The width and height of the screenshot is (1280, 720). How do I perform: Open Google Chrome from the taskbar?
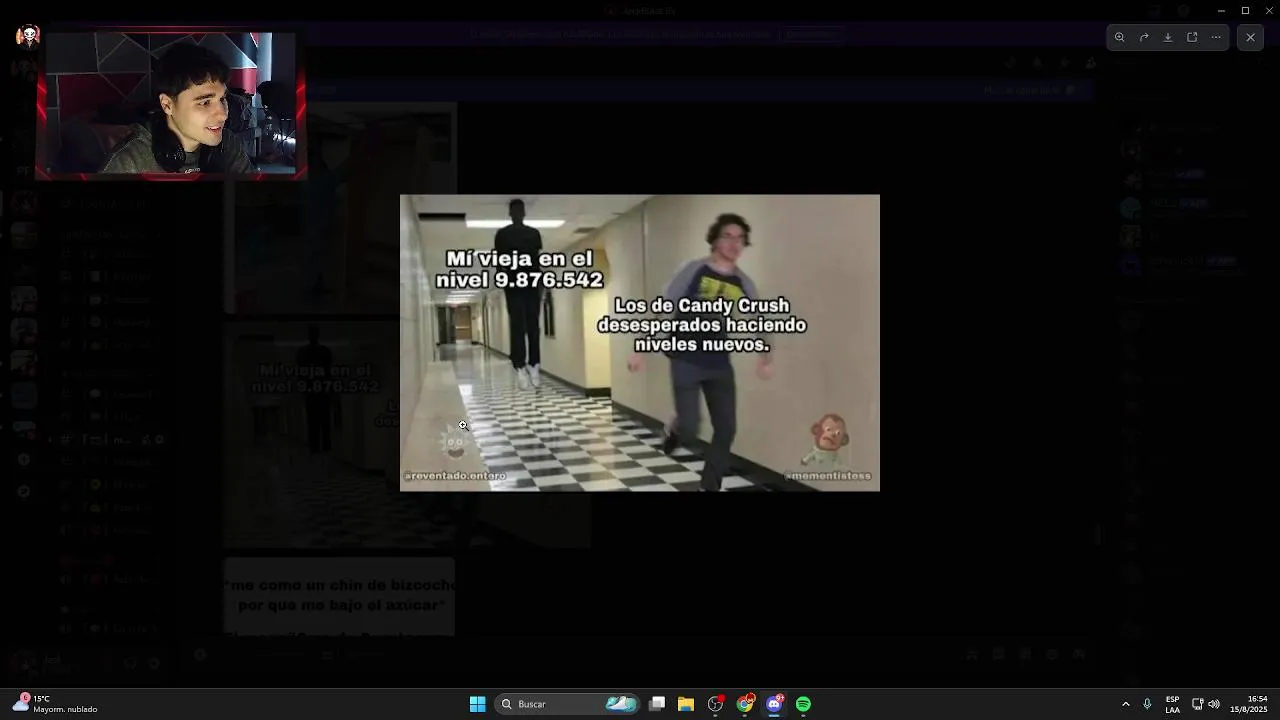tap(745, 704)
